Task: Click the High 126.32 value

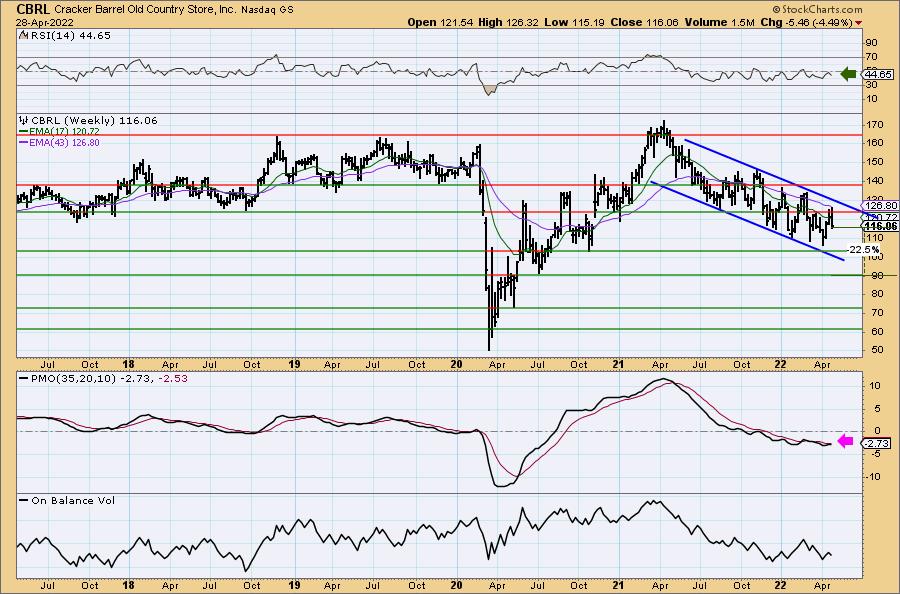Action: 508,22
